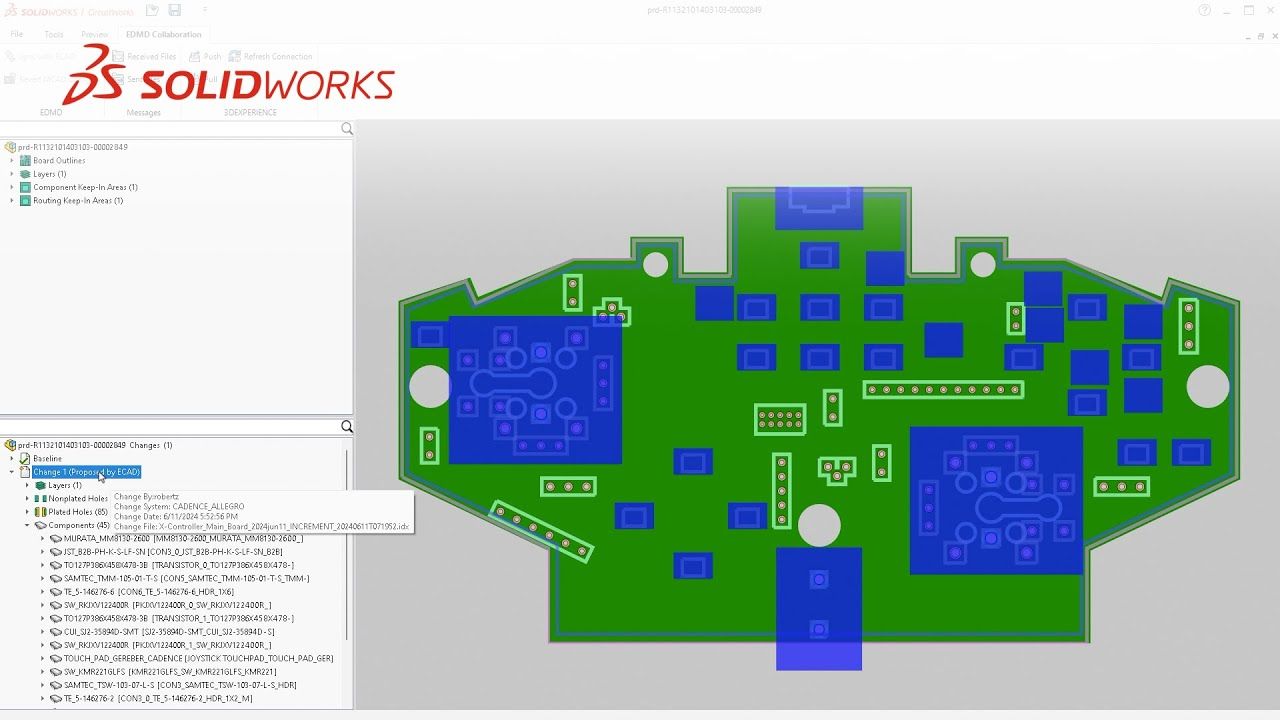
Task: Select Routing Keep-In Areas (1) item
Action: tap(78, 201)
